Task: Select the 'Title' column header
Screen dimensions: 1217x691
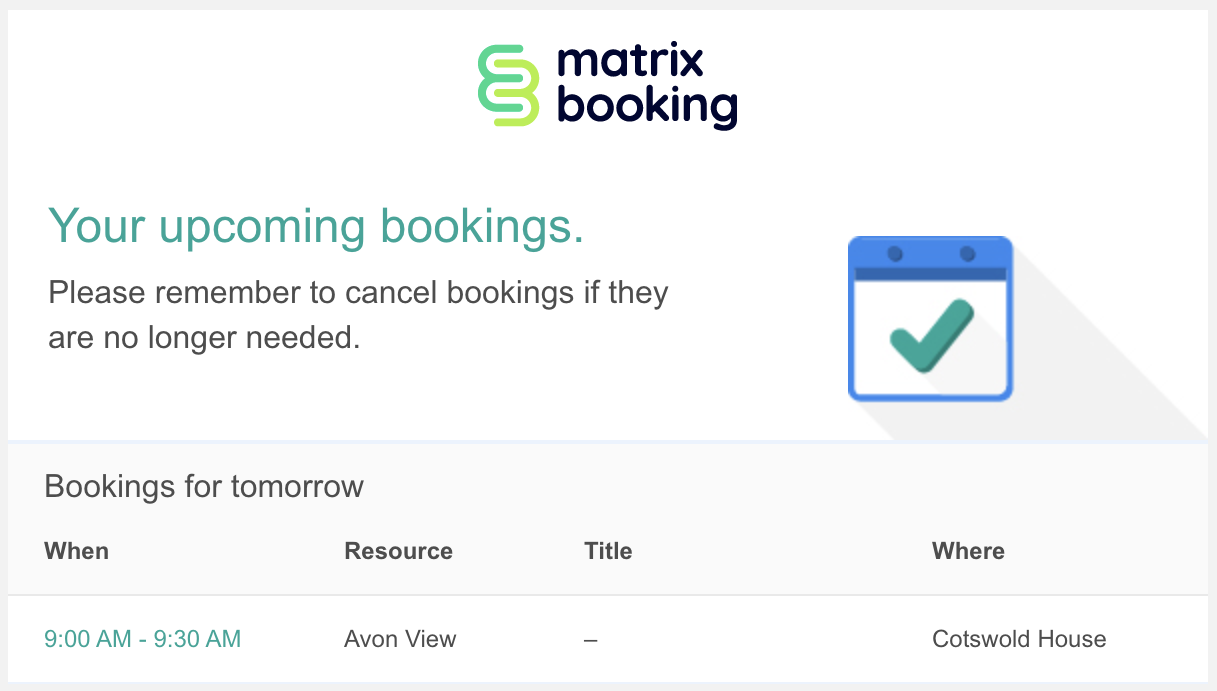Action: [x=608, y=551]
